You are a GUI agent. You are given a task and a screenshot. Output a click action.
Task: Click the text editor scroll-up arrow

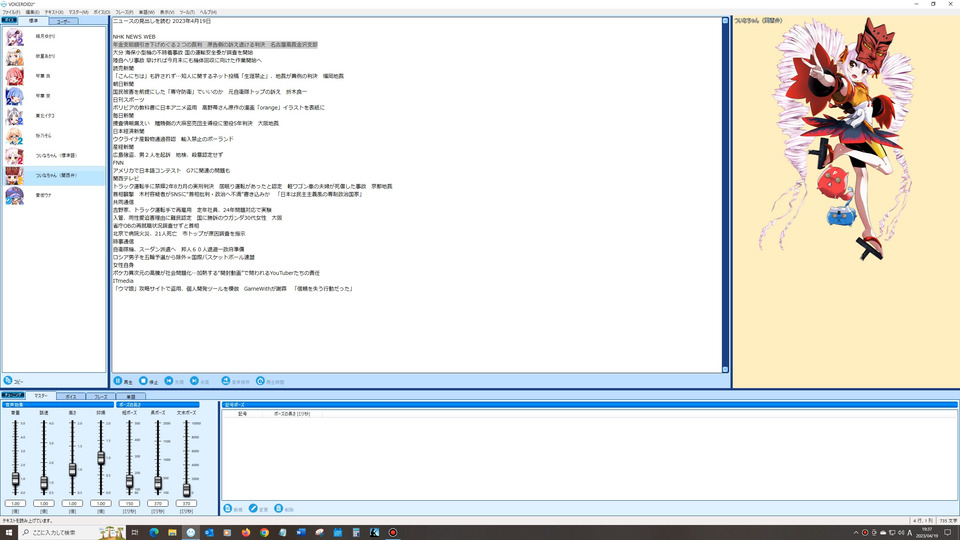[726, 21]
